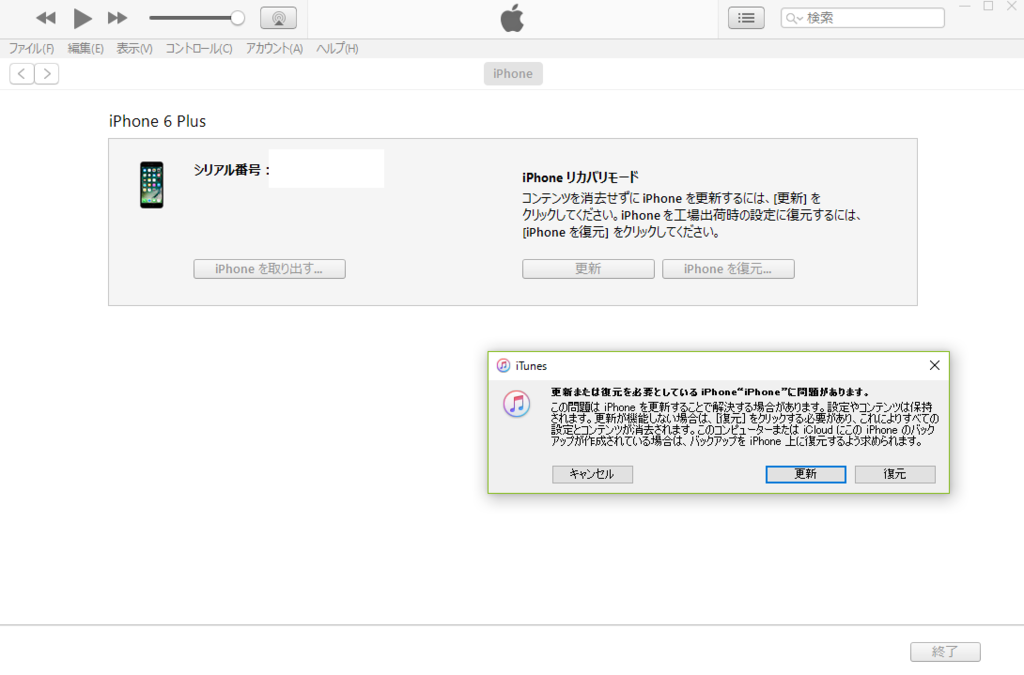Open the 表示(V) menu
The height and width of the screenshot is (675, 1024).
(135, 48)
